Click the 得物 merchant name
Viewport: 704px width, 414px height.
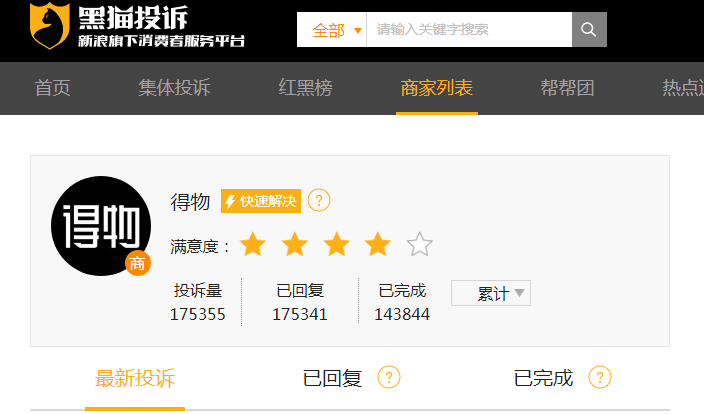190,202
